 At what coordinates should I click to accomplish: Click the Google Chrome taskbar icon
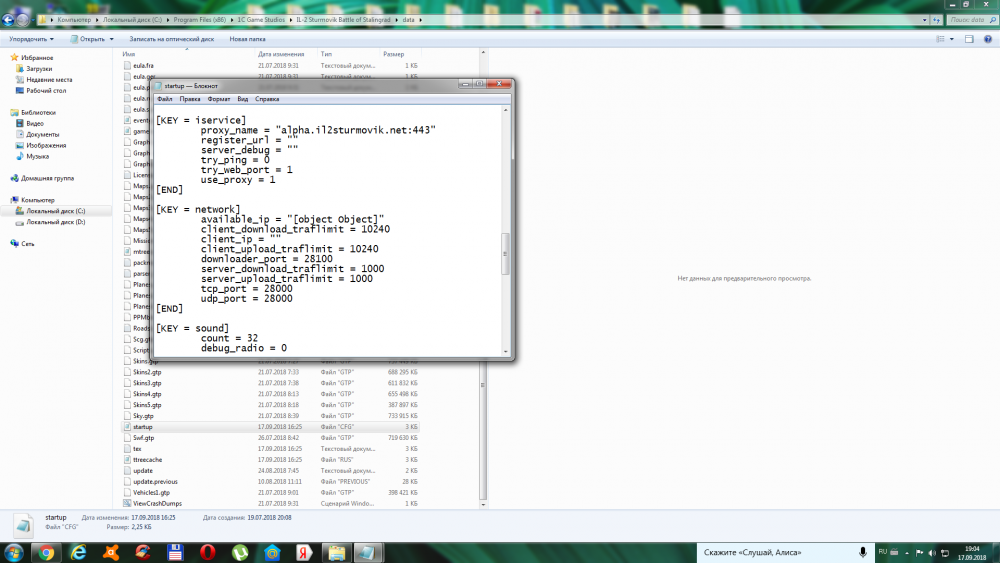pyautogui.click(x=44, y=552)
